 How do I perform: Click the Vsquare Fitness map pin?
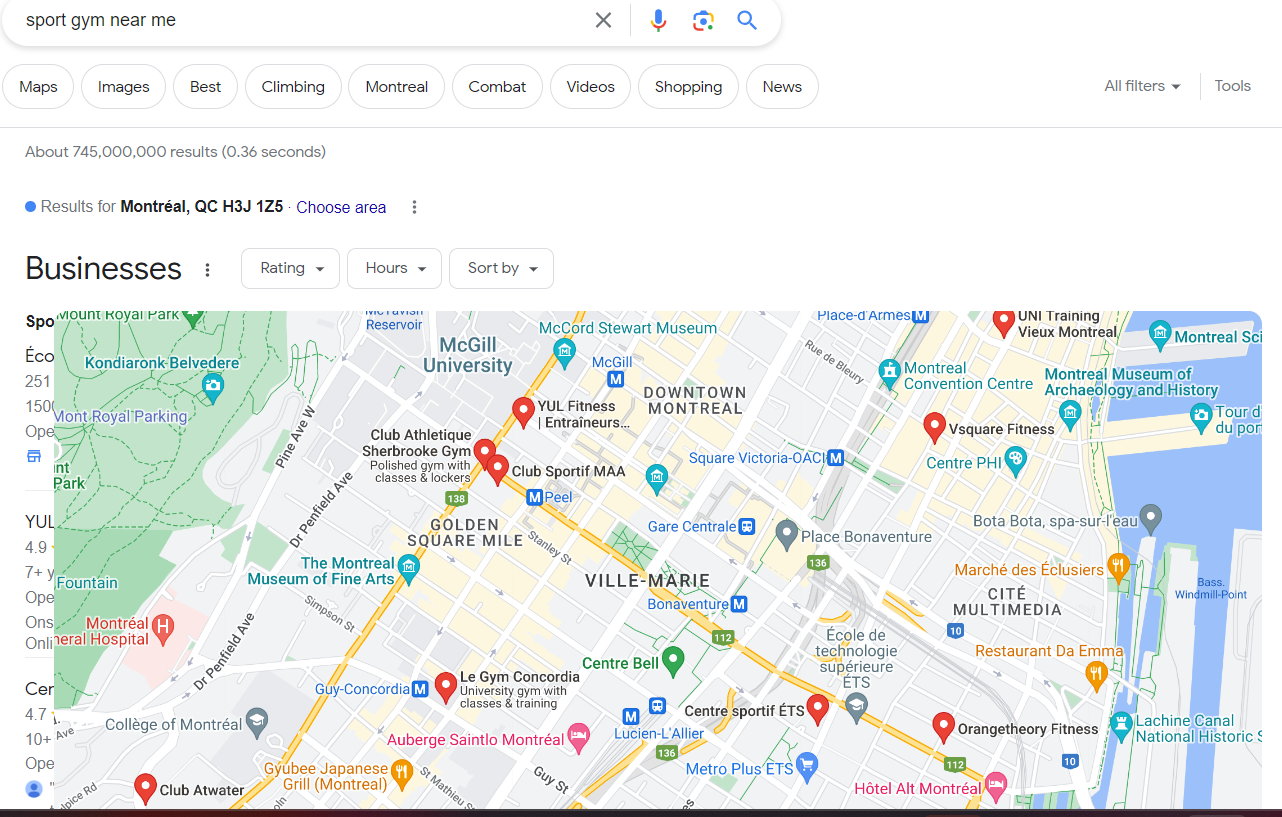tap(934, 426)
